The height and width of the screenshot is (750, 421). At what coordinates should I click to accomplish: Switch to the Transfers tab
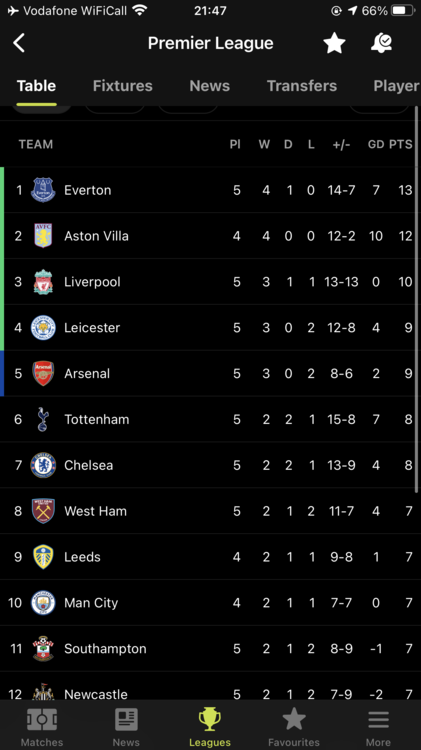click(302, 86)
